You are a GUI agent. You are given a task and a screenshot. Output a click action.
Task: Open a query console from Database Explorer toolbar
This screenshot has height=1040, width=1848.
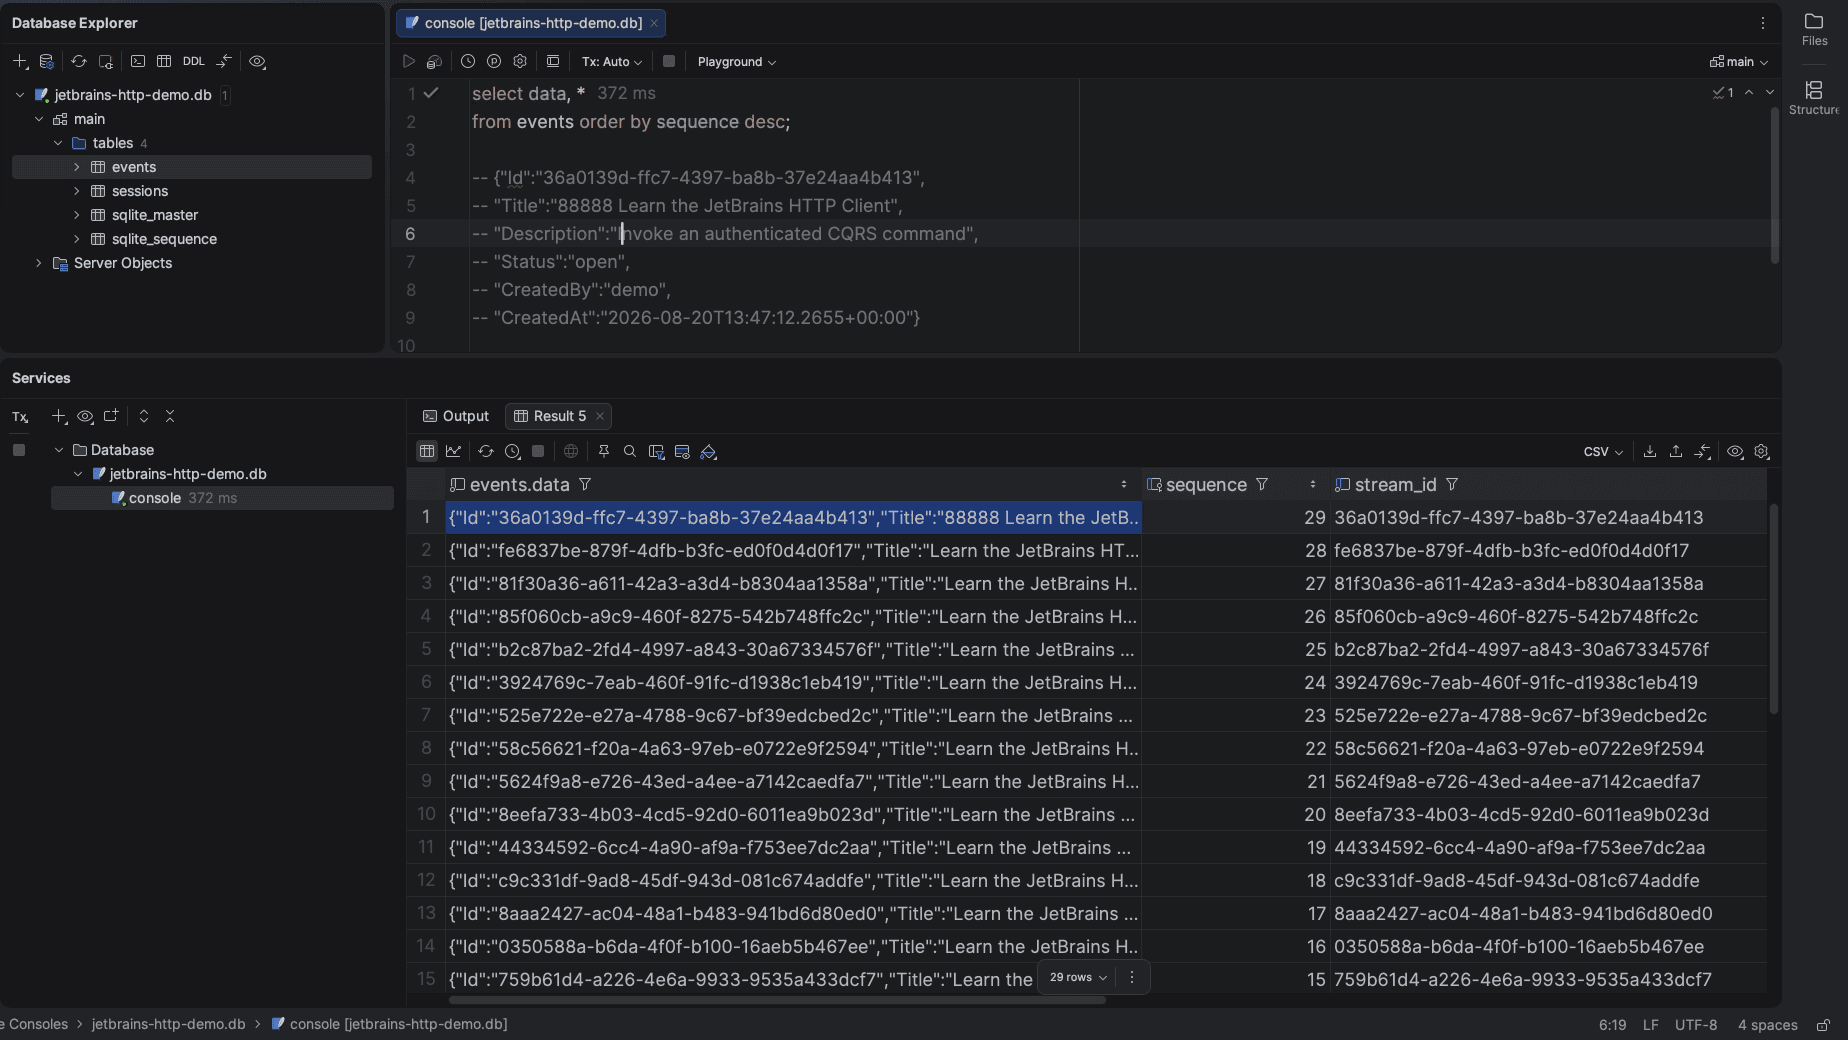[138, 62]
